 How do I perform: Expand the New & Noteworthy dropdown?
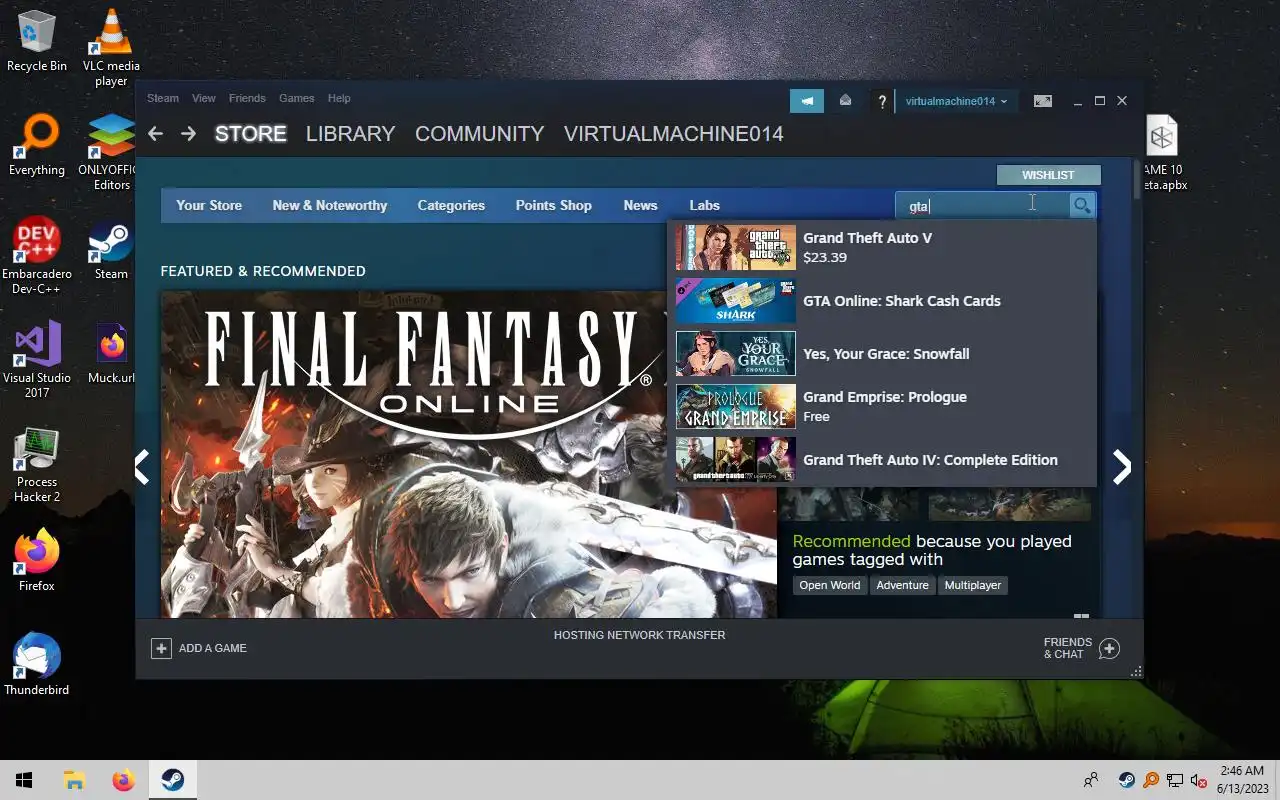click(x=329, y=205)
